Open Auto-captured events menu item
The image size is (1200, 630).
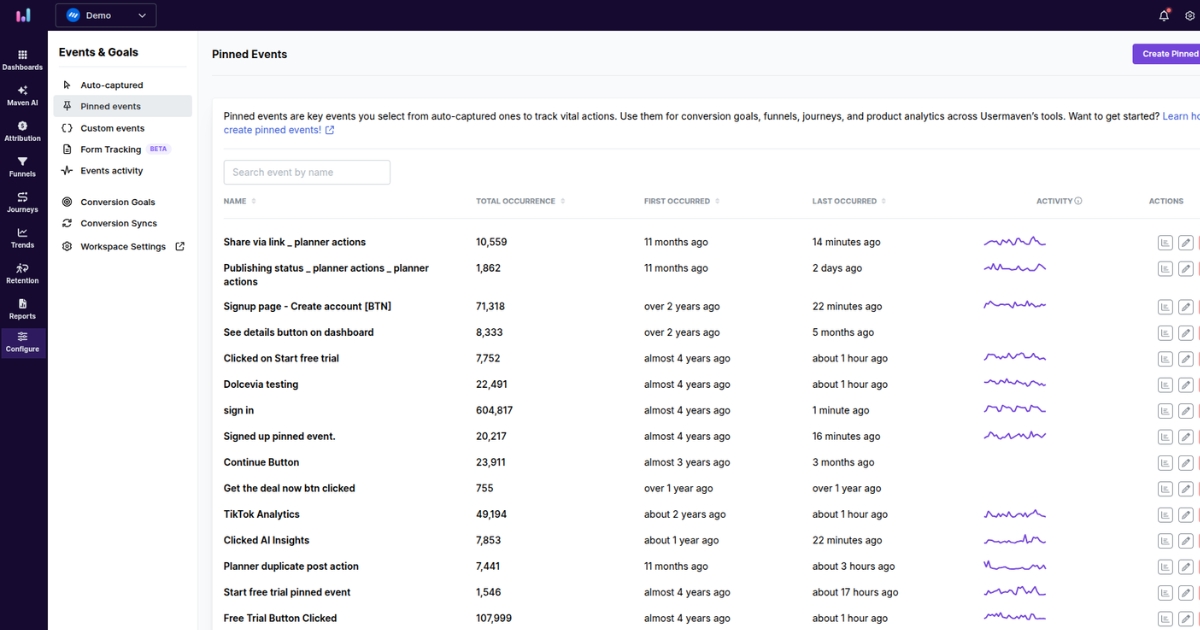122,85
